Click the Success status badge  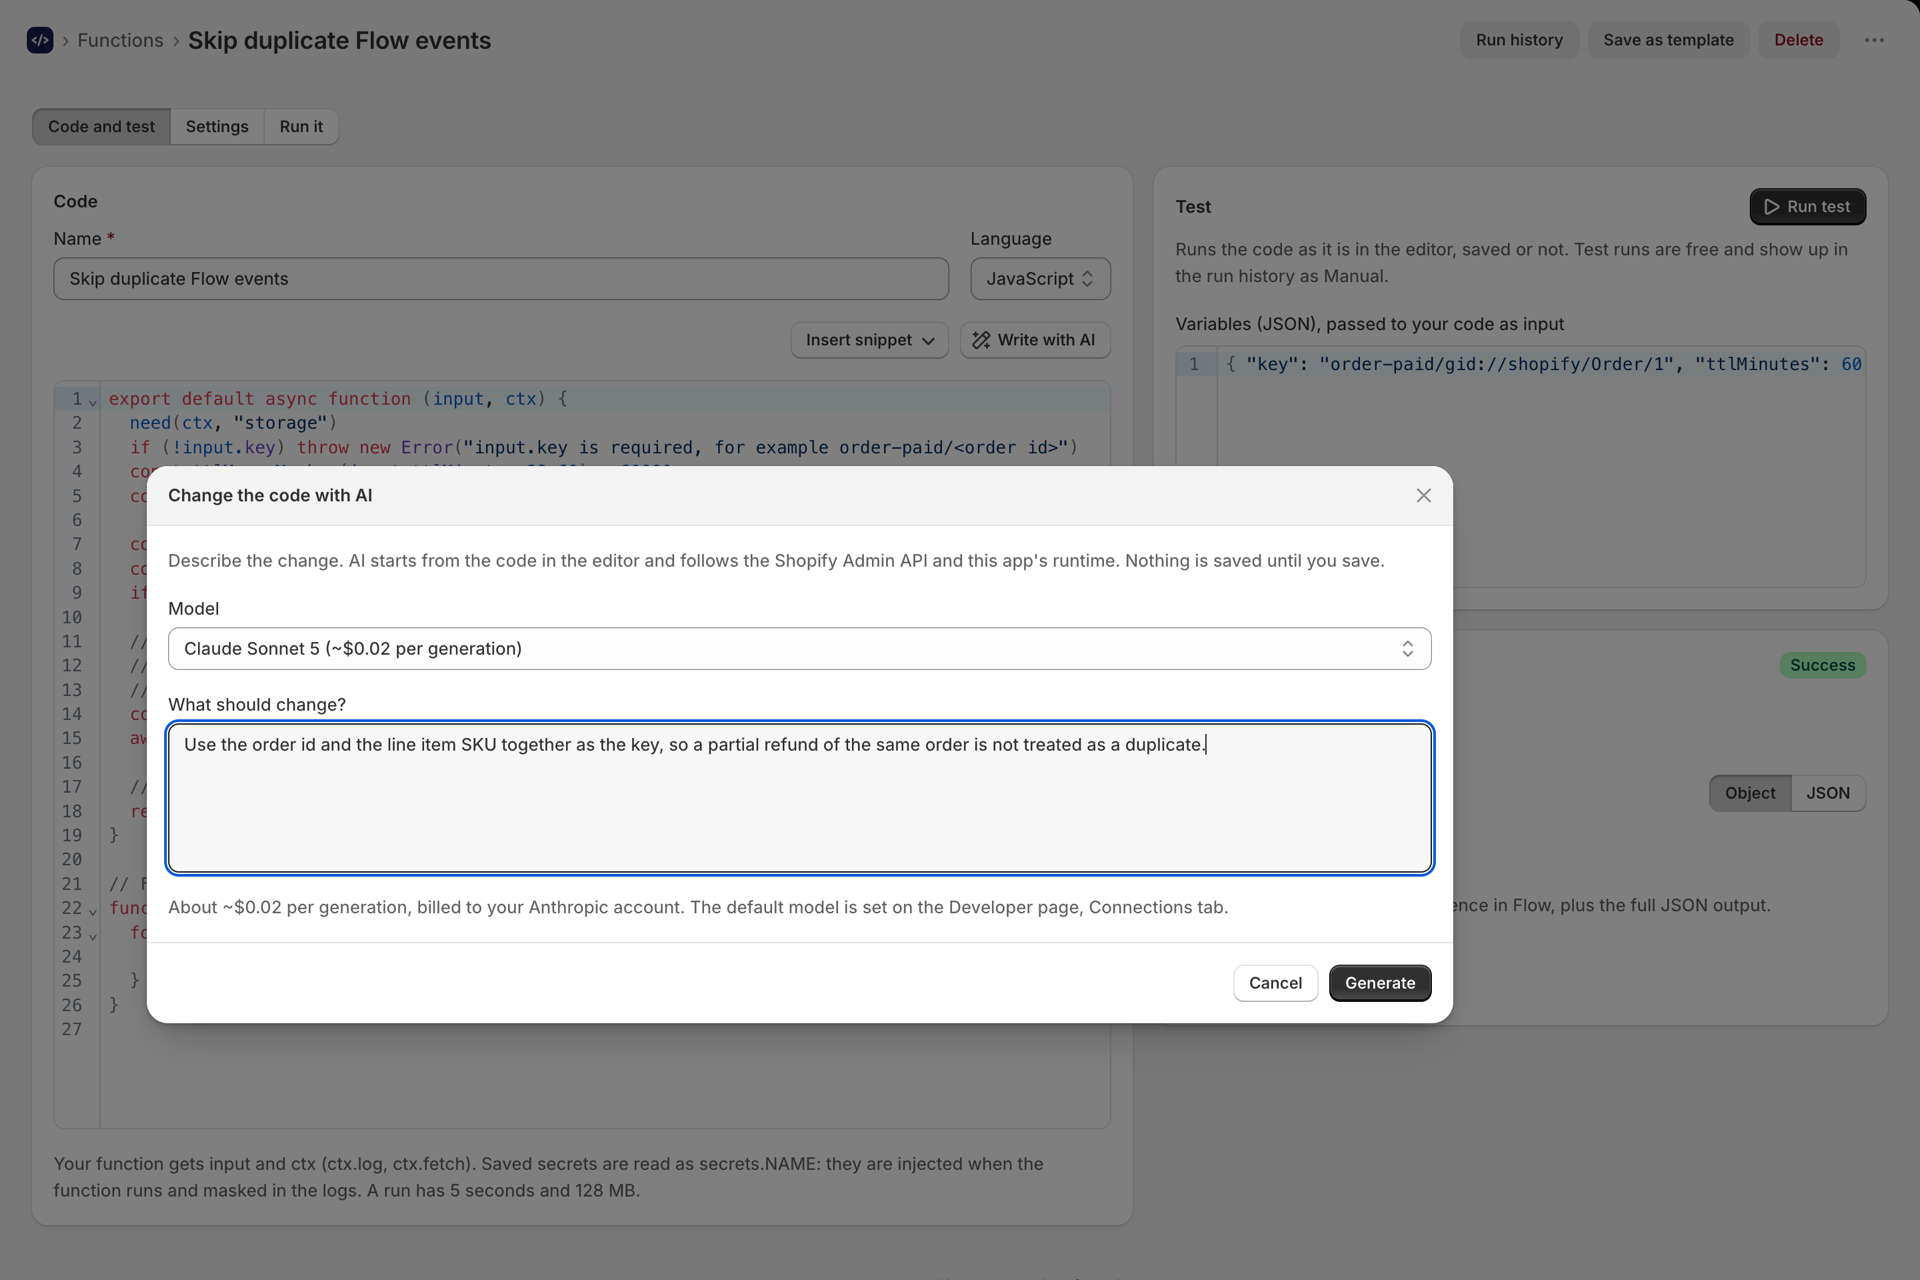(1822, 666)
